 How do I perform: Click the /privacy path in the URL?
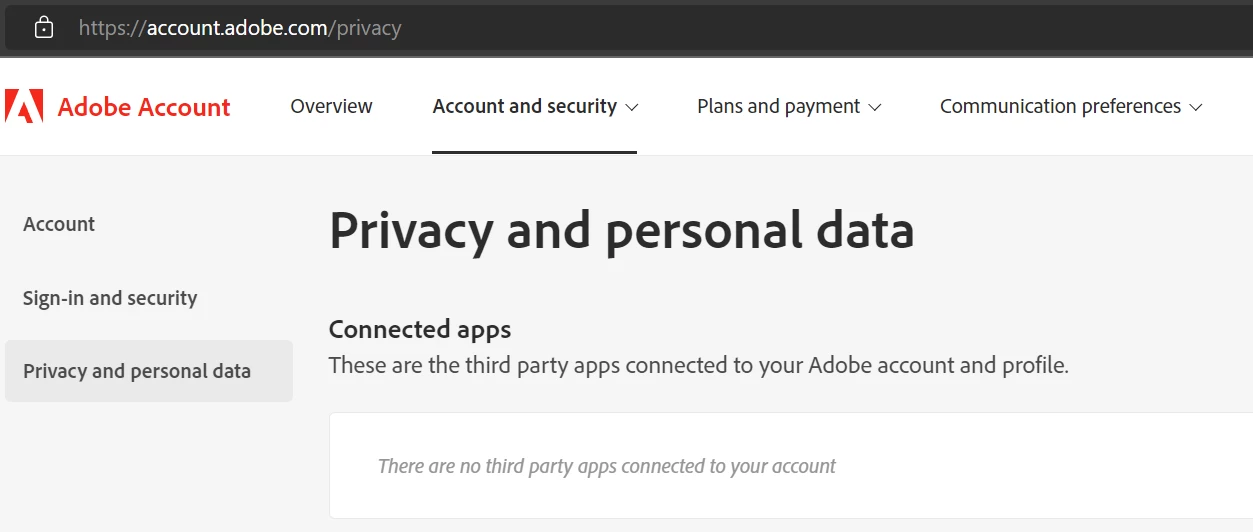click(x=368, y=28)
